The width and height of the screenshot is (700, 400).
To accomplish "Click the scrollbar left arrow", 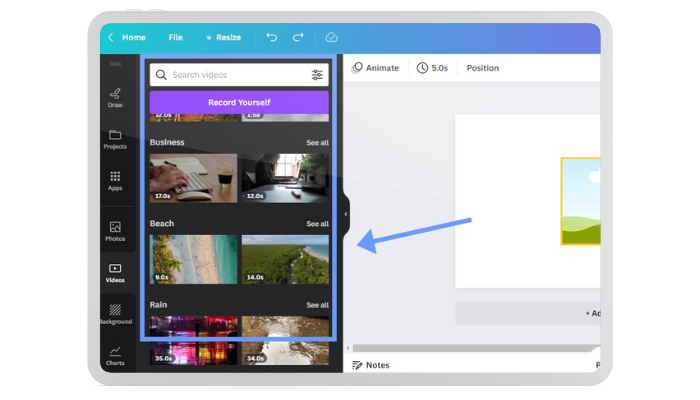I will pos(348,348).
